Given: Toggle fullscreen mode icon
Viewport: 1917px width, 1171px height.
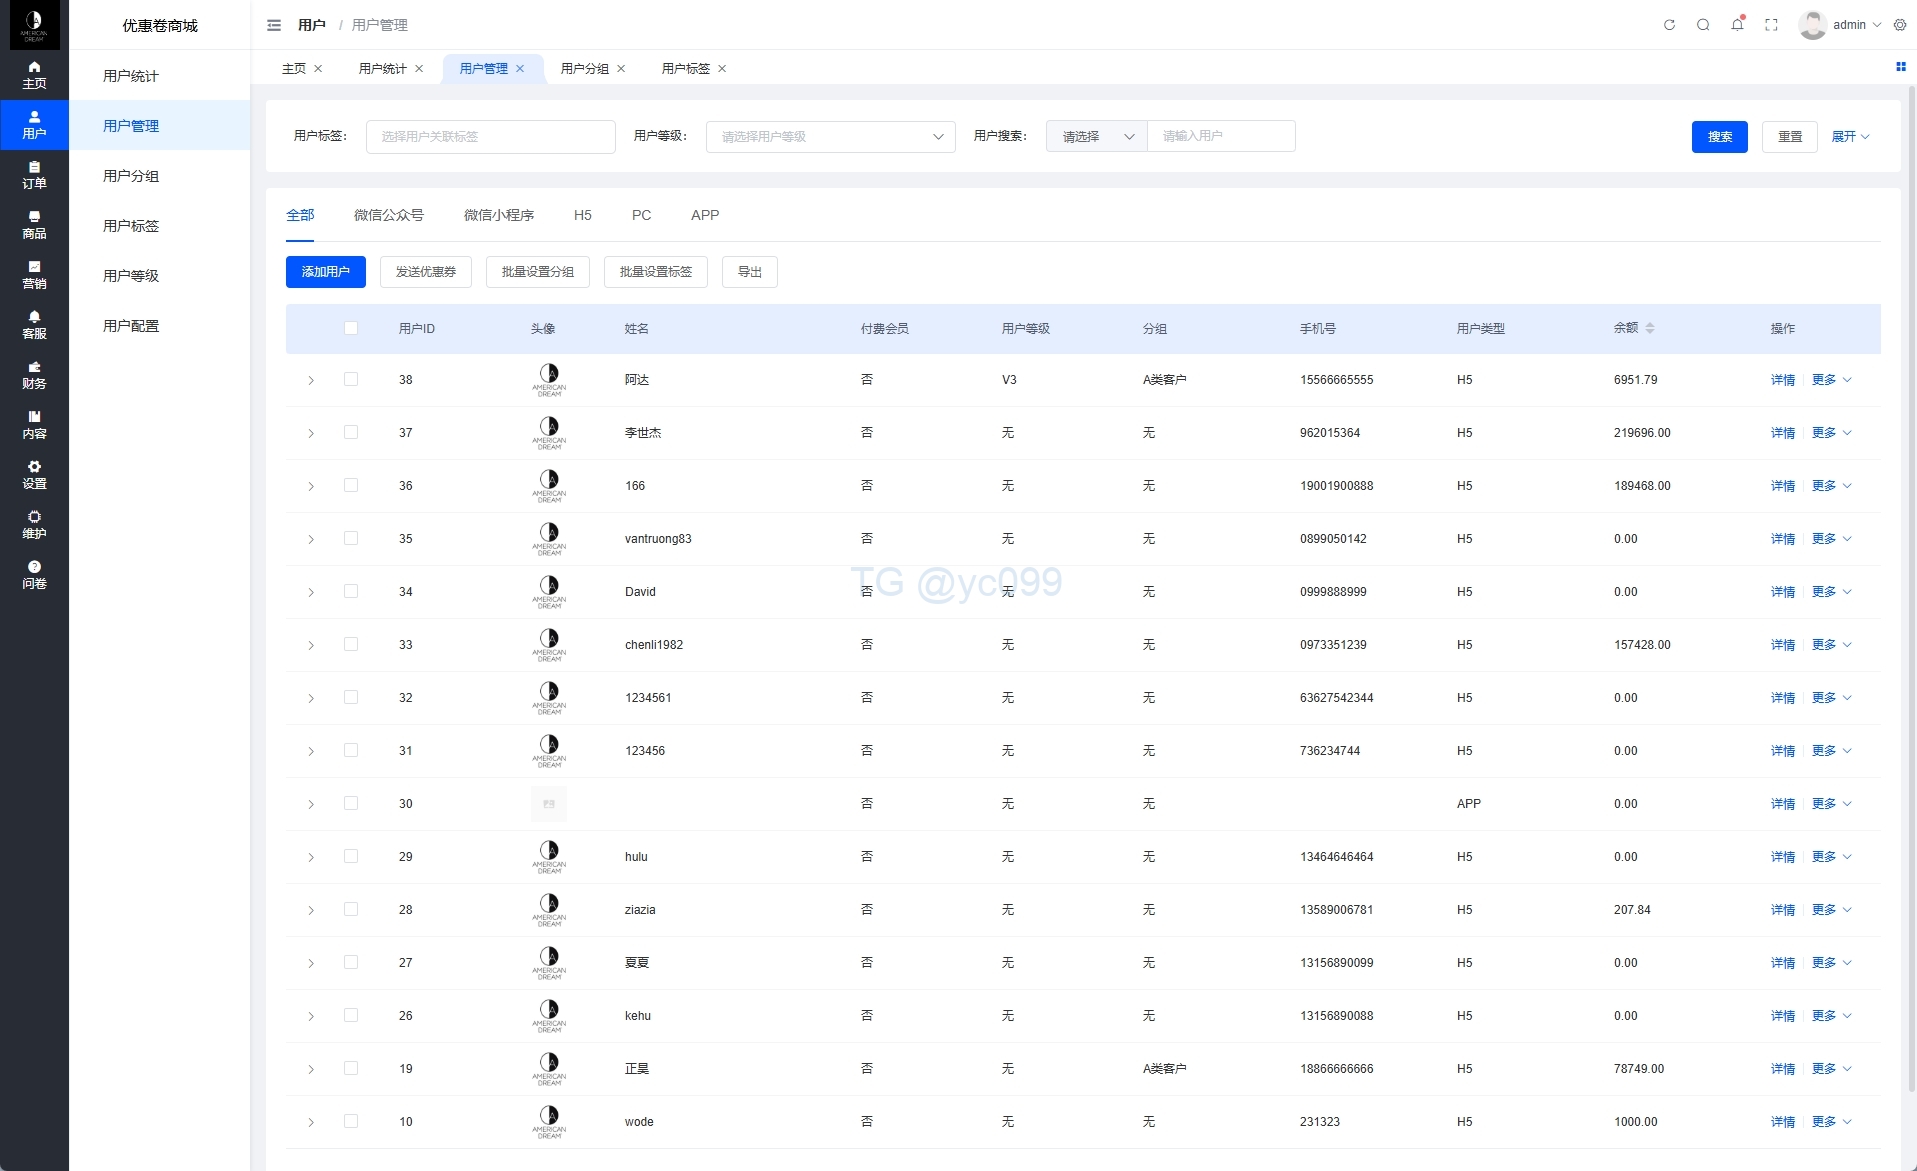Looking at the screenshot, I should click(1771, 25).
